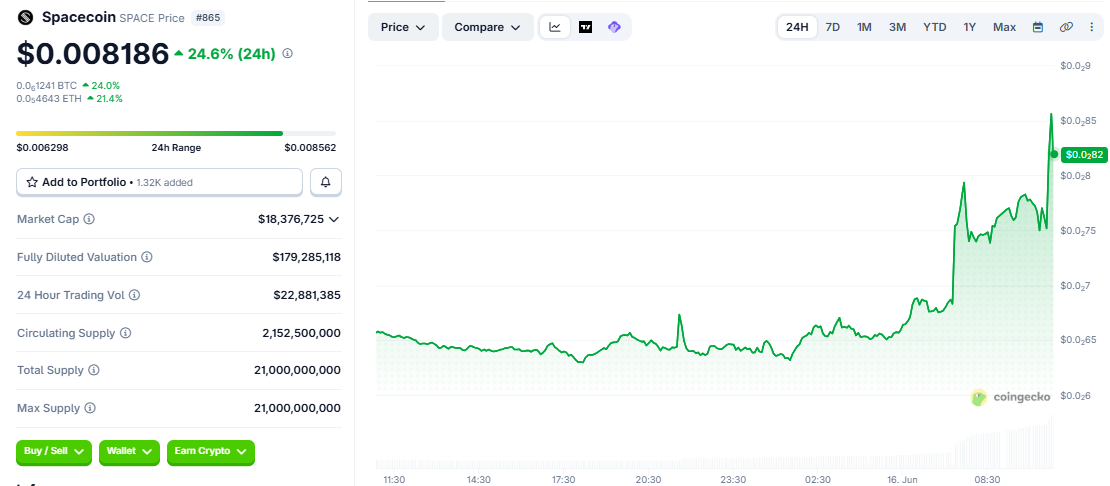Select the 3M time range tab
The width and height of the screenshot is (1110, 486).
pos(897,27)
